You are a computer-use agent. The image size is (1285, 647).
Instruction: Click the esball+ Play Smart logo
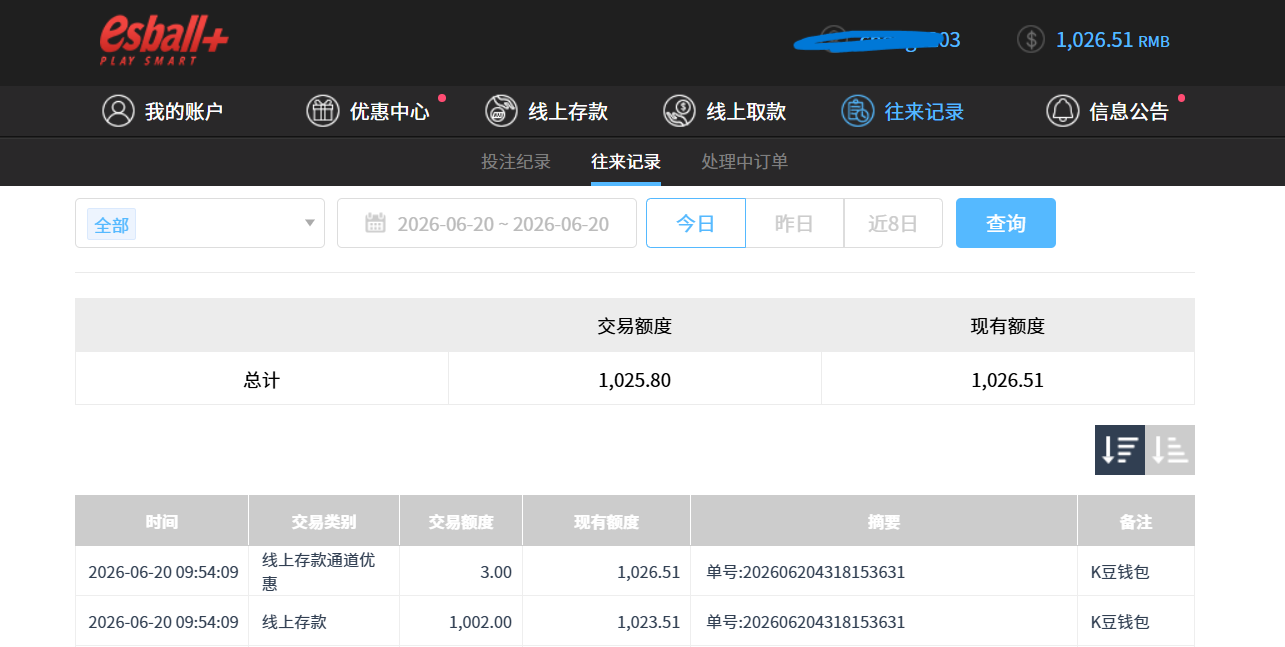click(x=164, y=41)
